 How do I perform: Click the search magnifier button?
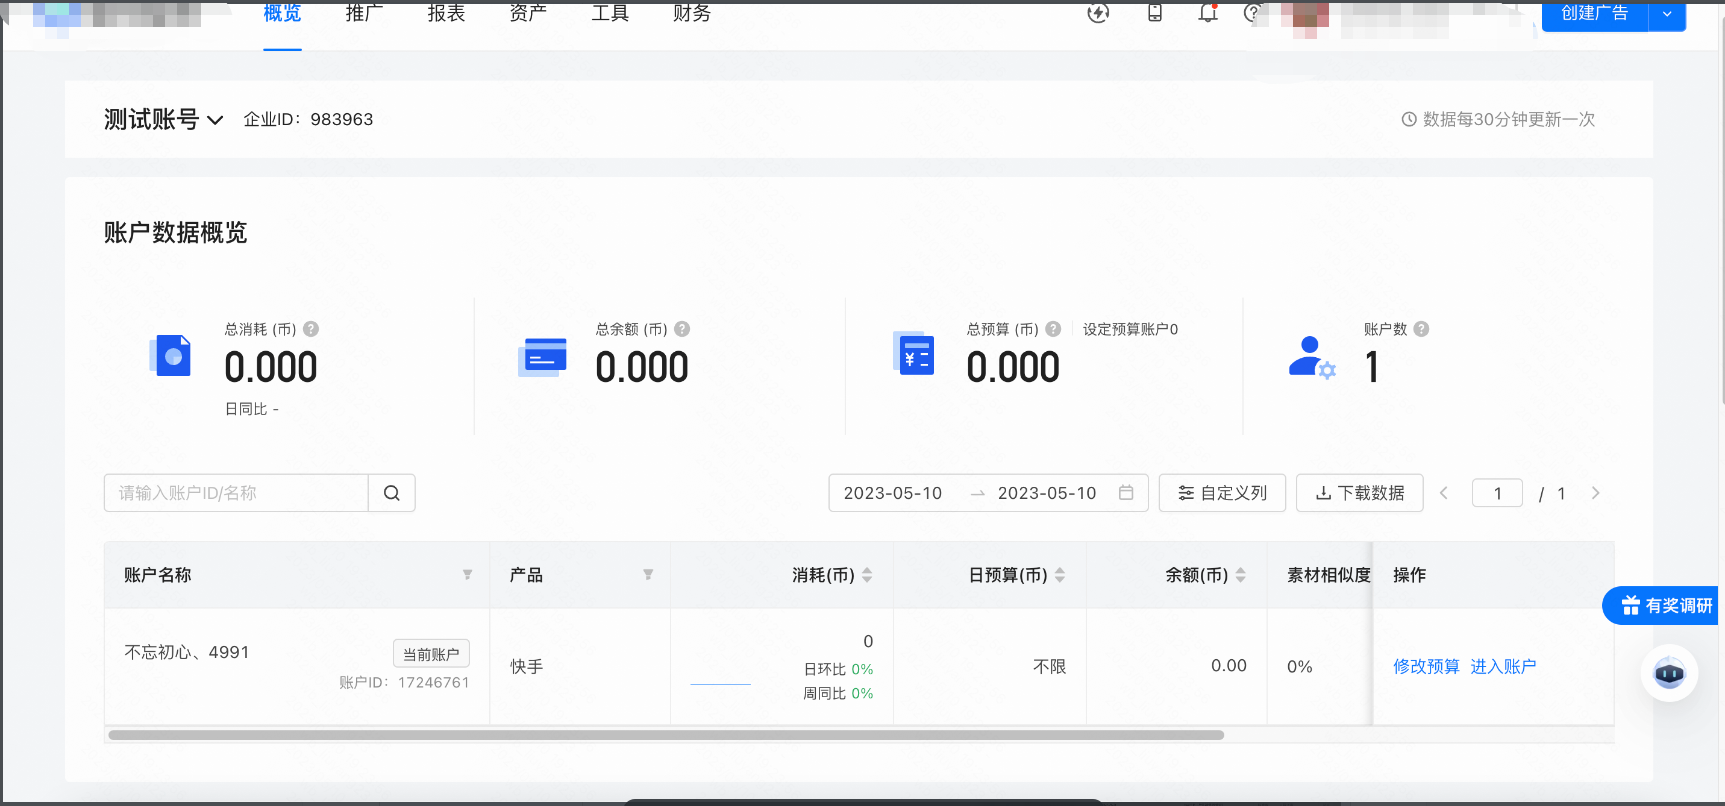(392, 493)
